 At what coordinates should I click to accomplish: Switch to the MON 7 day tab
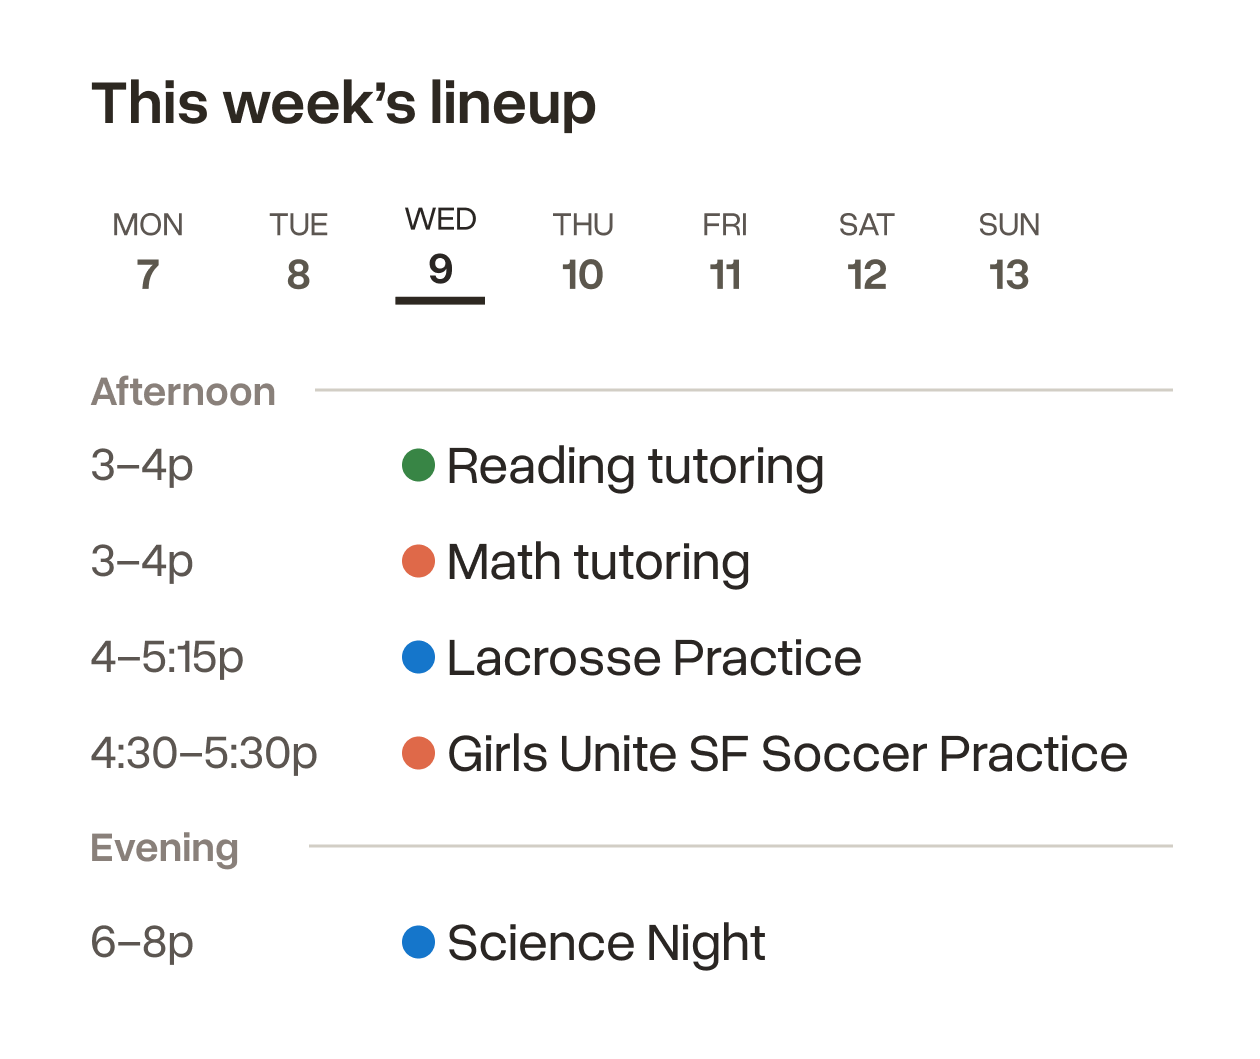coord(148,251)
